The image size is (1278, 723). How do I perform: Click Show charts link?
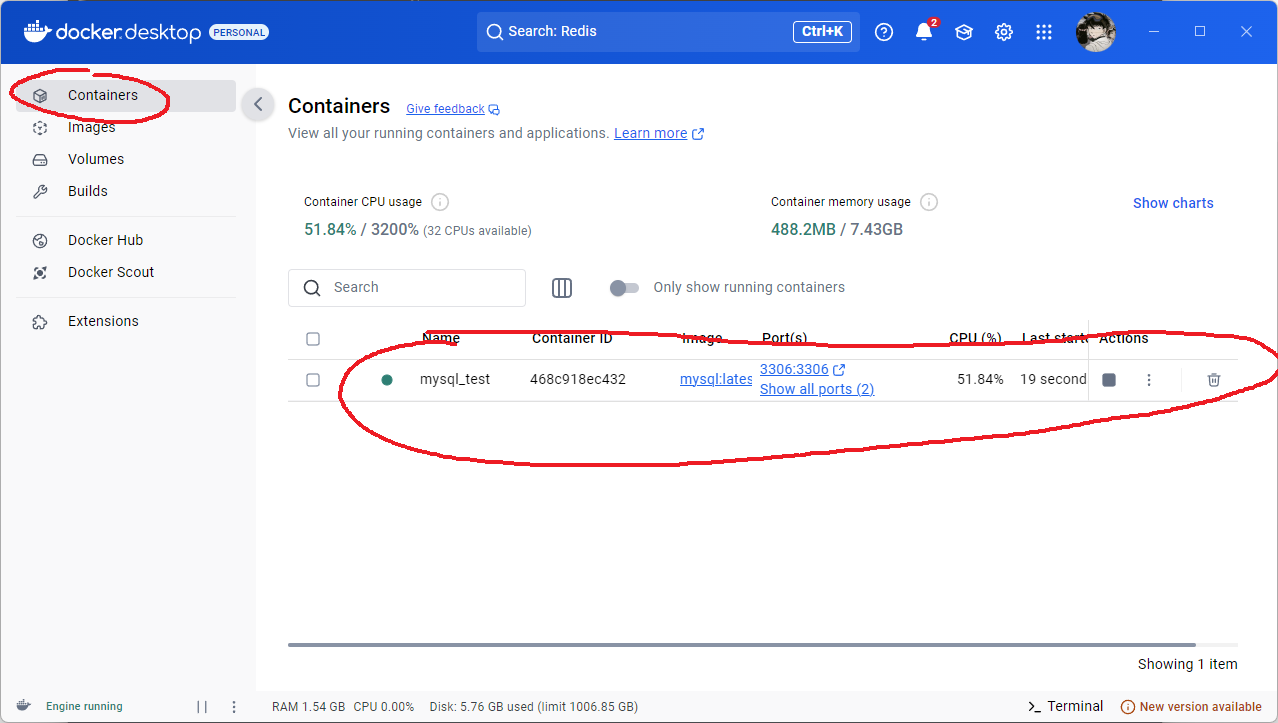[x=1173, y=203]
